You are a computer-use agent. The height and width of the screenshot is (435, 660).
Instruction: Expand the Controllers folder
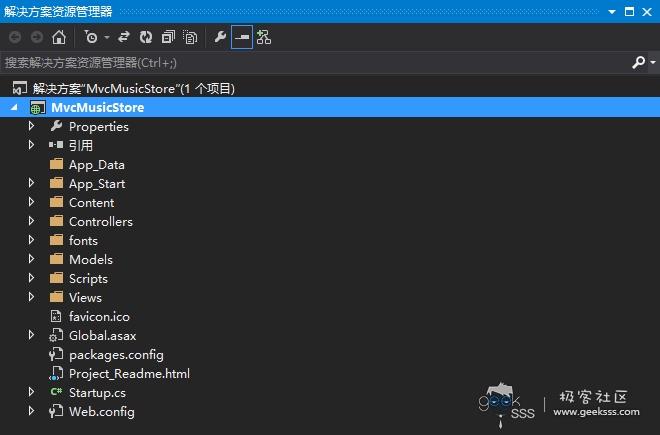click(x=31, y=221)
